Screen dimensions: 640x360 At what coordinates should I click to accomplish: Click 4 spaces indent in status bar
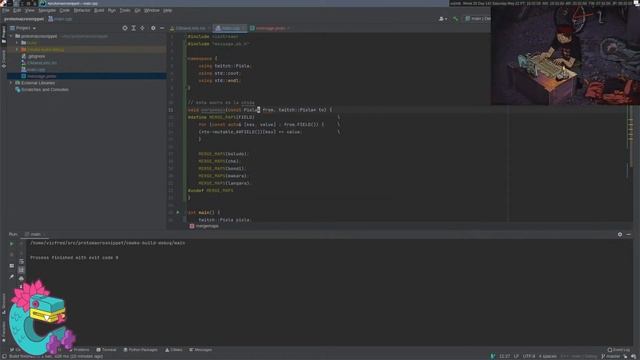point(547,356)
